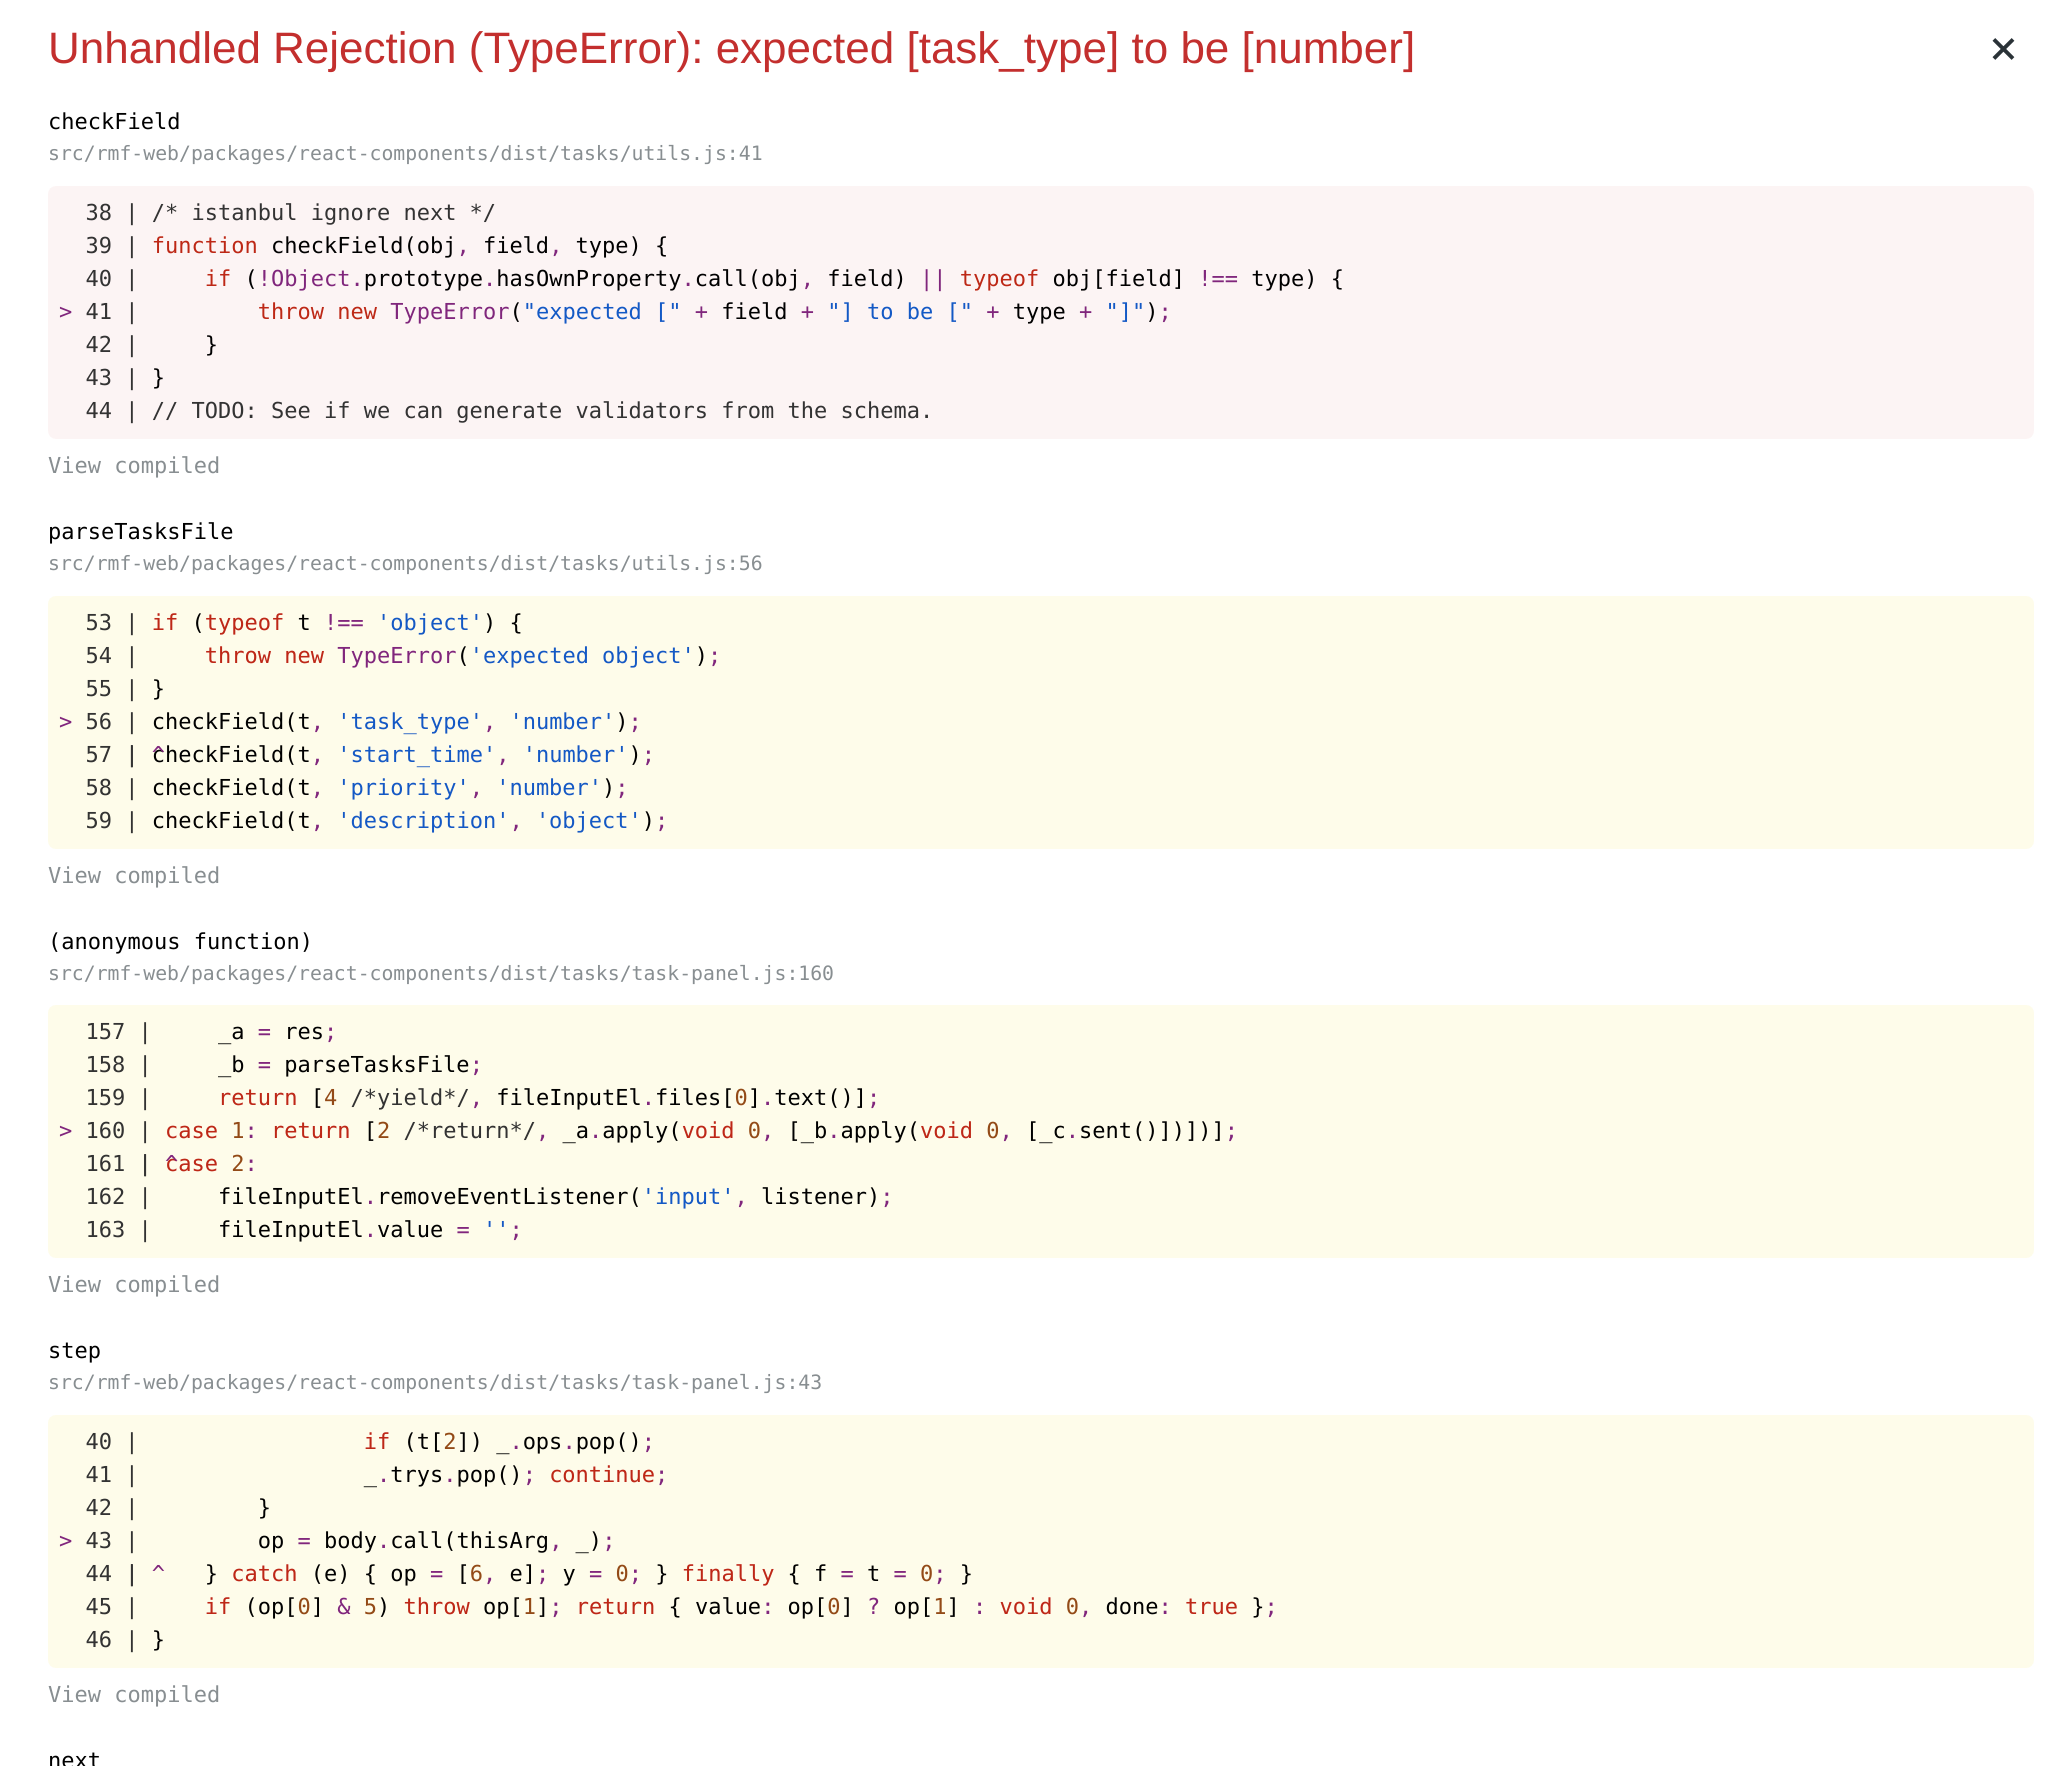Click the step frame header
This screenshot has height=1766, width=2046.
tap(73, 1350)
